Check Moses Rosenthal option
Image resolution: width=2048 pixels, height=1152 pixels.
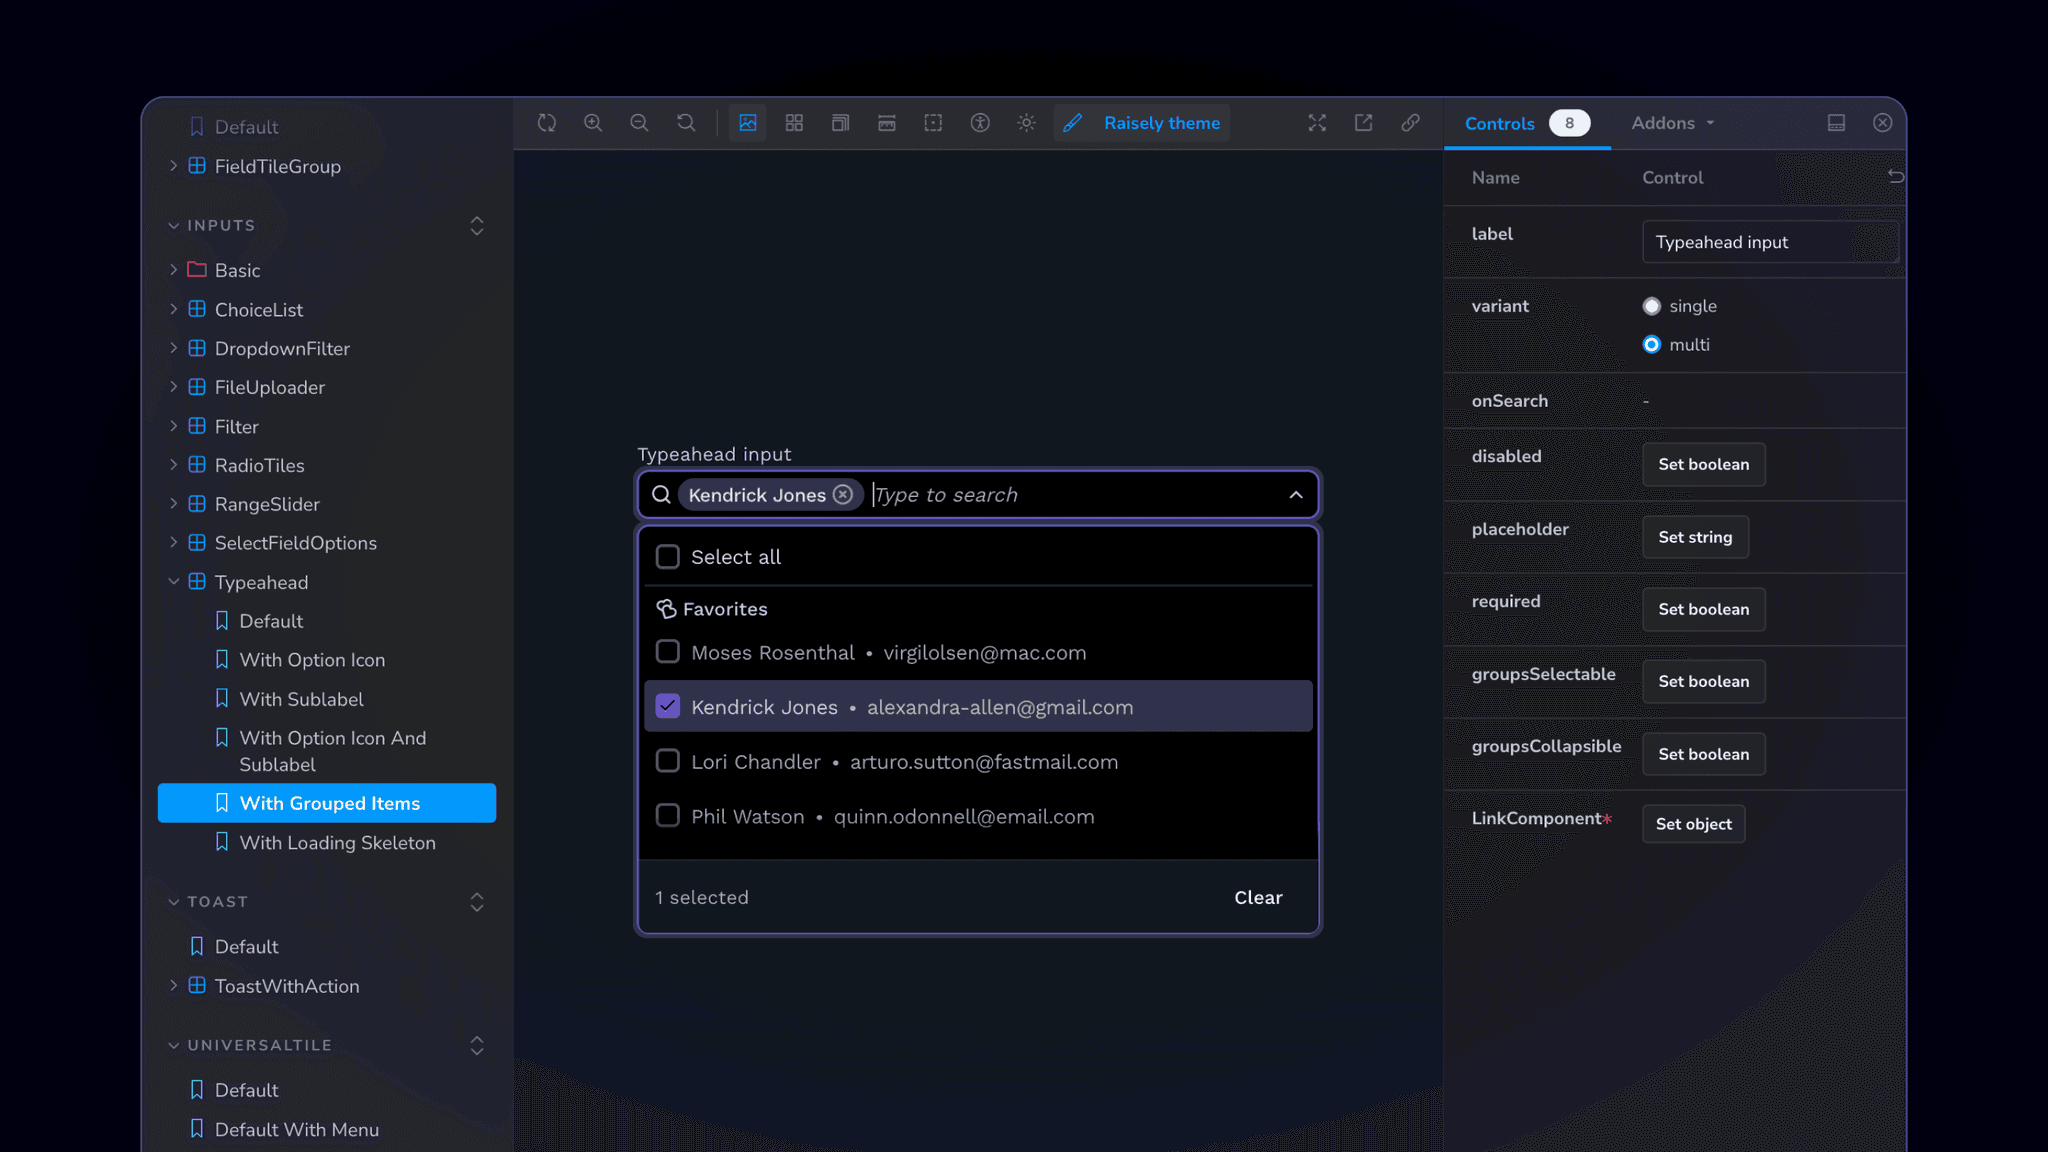[x=667, y=652]
